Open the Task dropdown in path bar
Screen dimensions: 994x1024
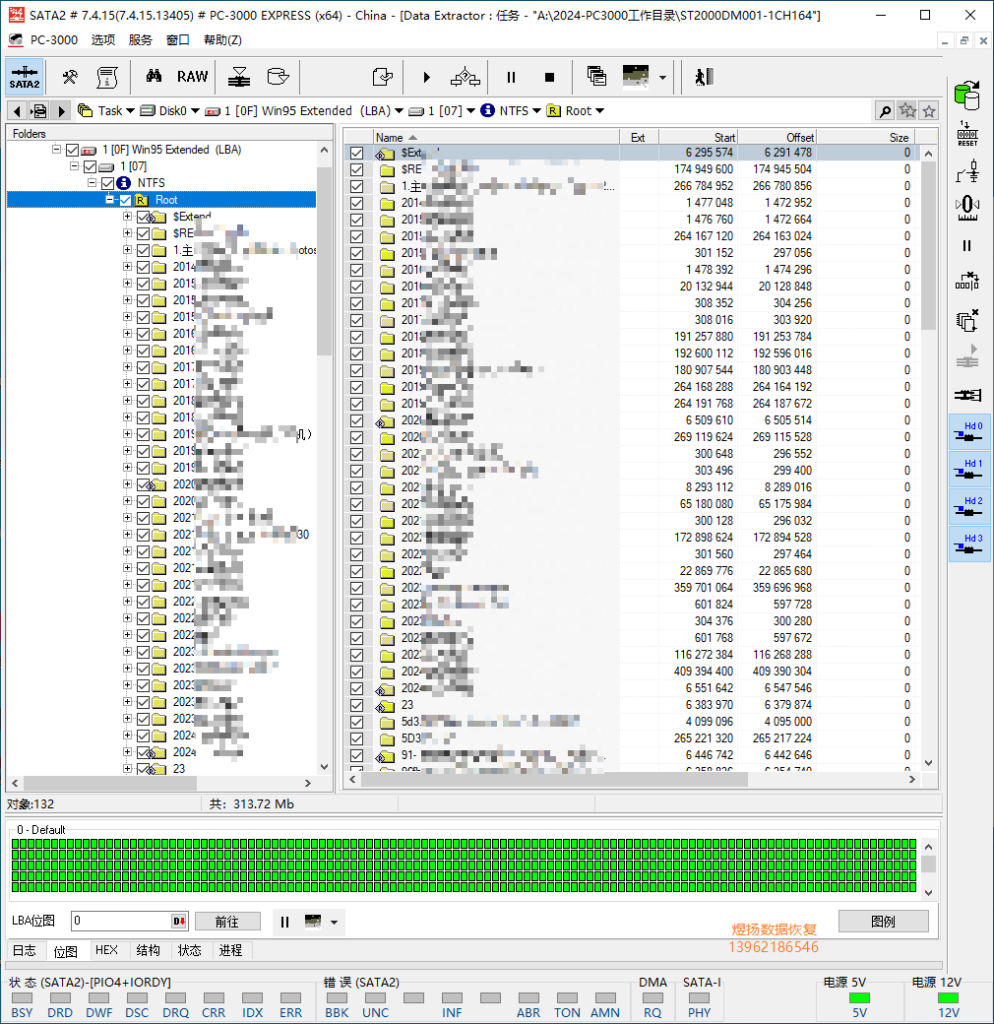click(x=130, y=111)
